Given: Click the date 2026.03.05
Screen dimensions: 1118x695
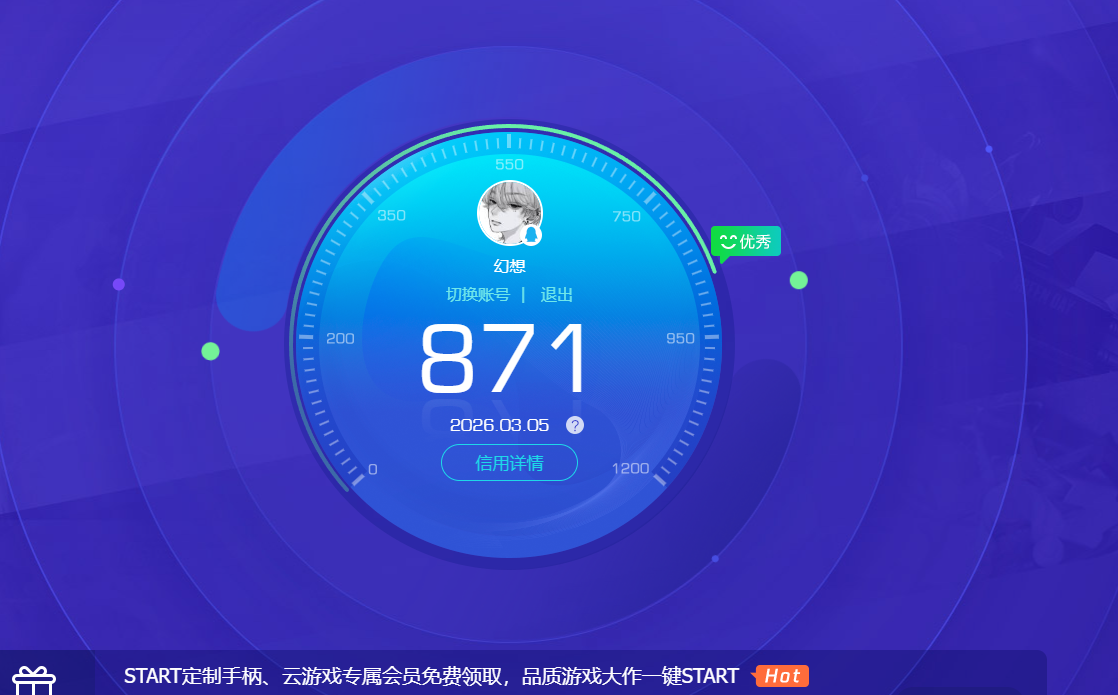Looking at the screenshot, I should pyautogui.click(x=499, y=425).
